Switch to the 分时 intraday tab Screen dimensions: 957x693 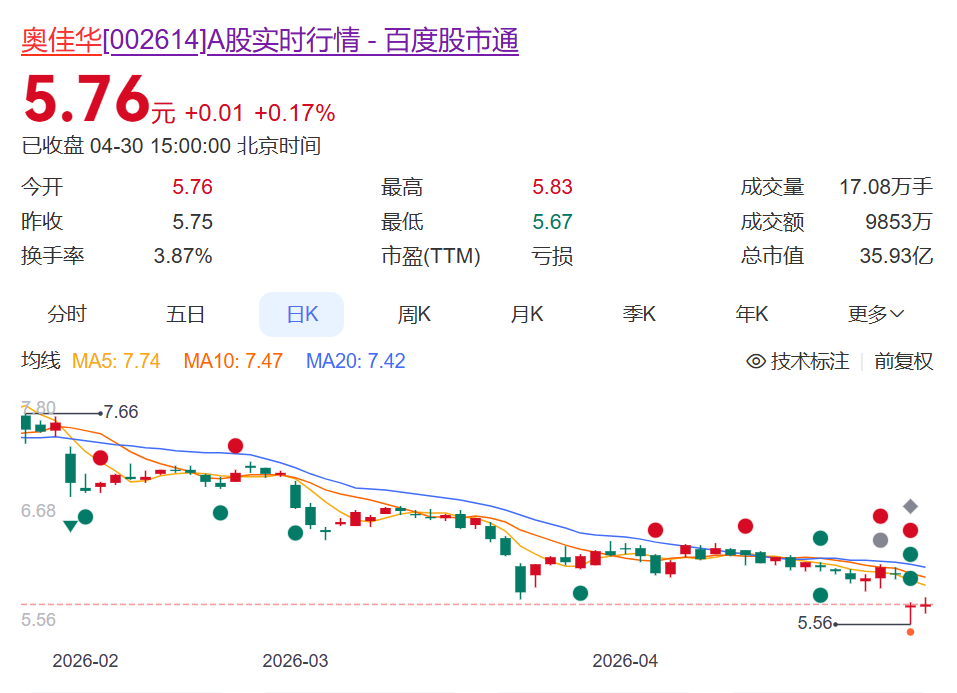(x=67, y=314)
